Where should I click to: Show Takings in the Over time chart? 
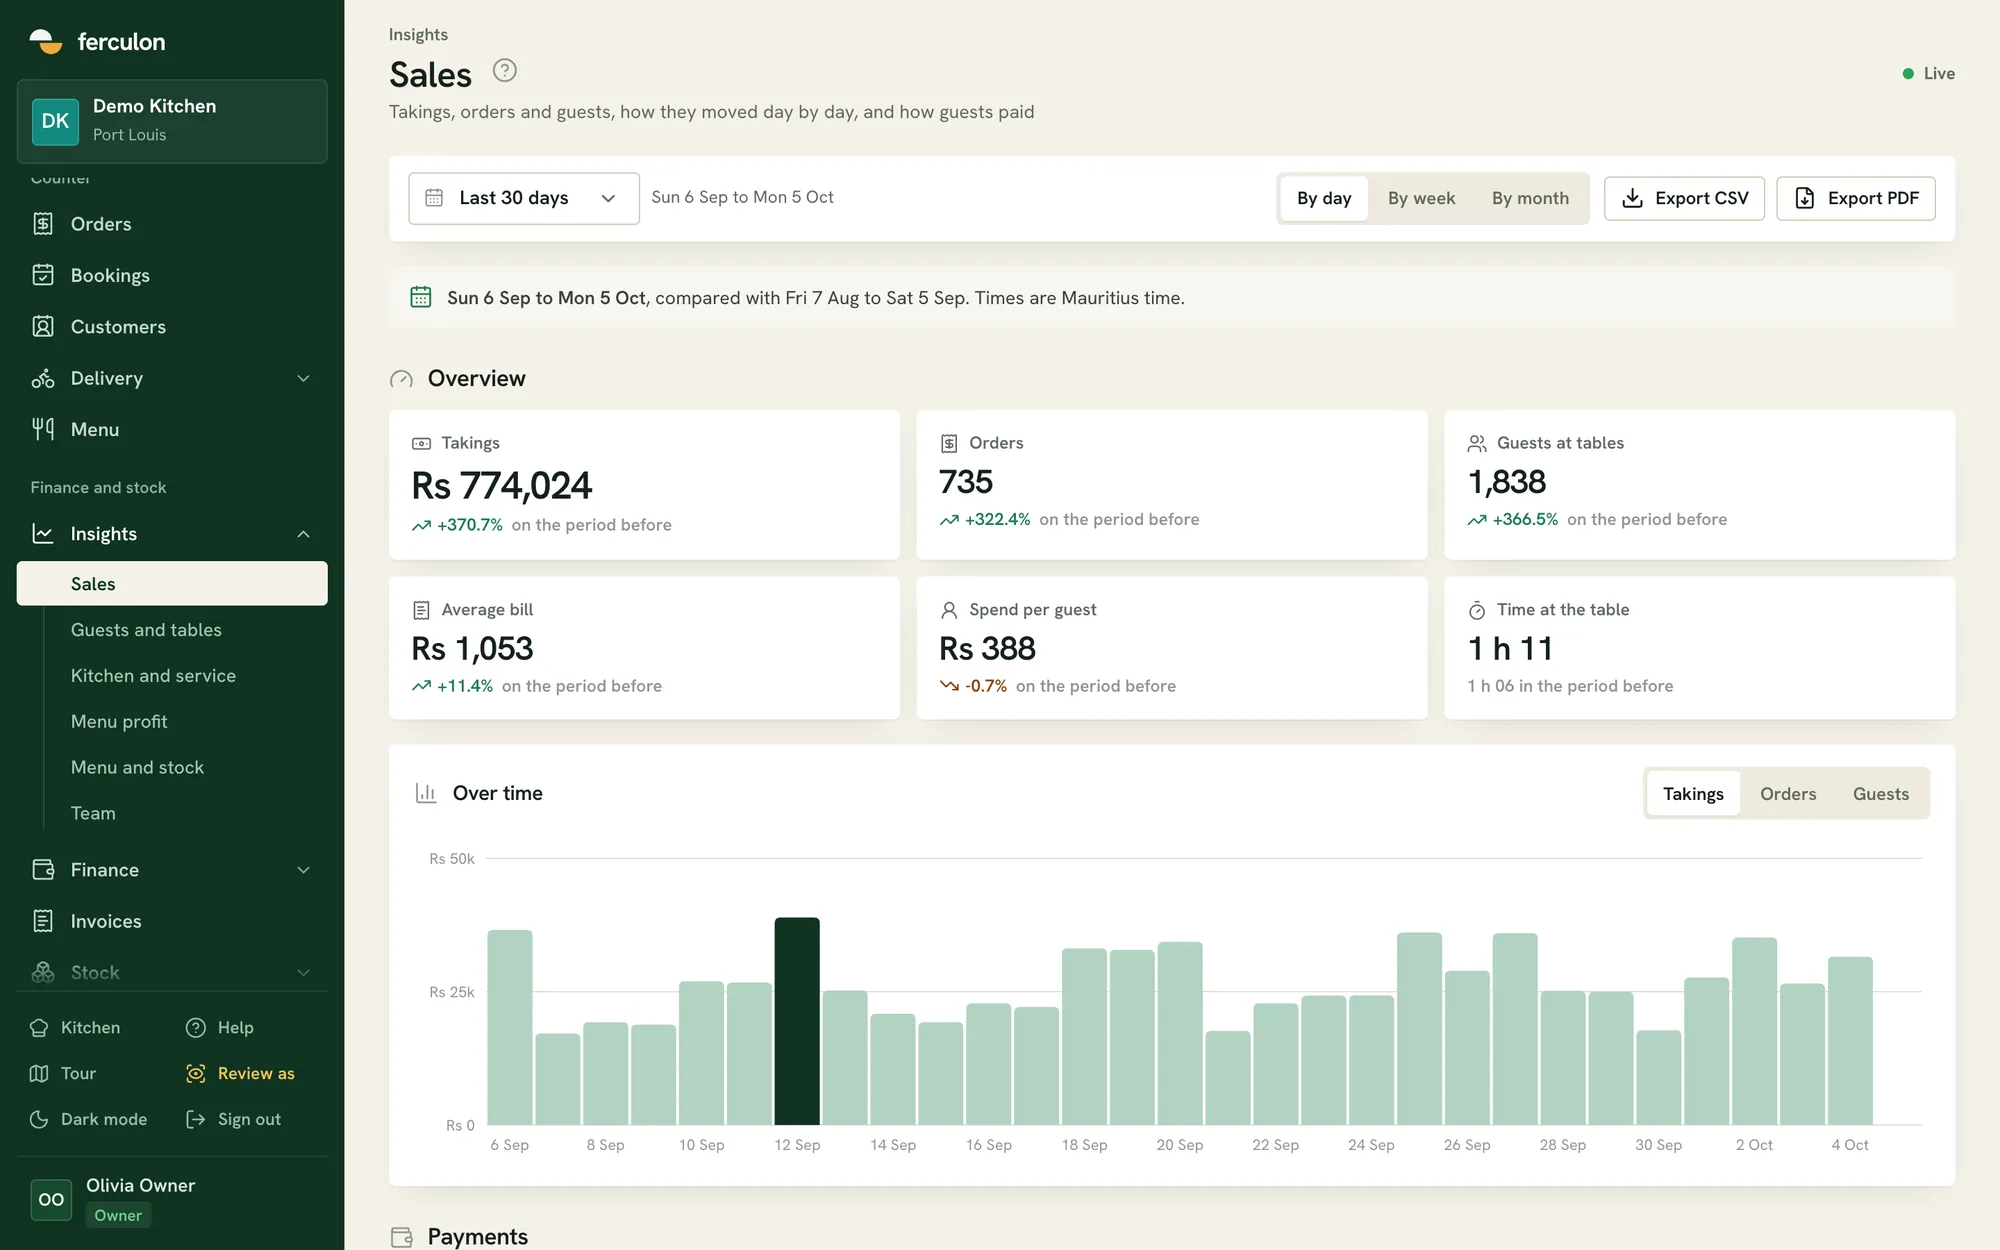point(1693,794)
